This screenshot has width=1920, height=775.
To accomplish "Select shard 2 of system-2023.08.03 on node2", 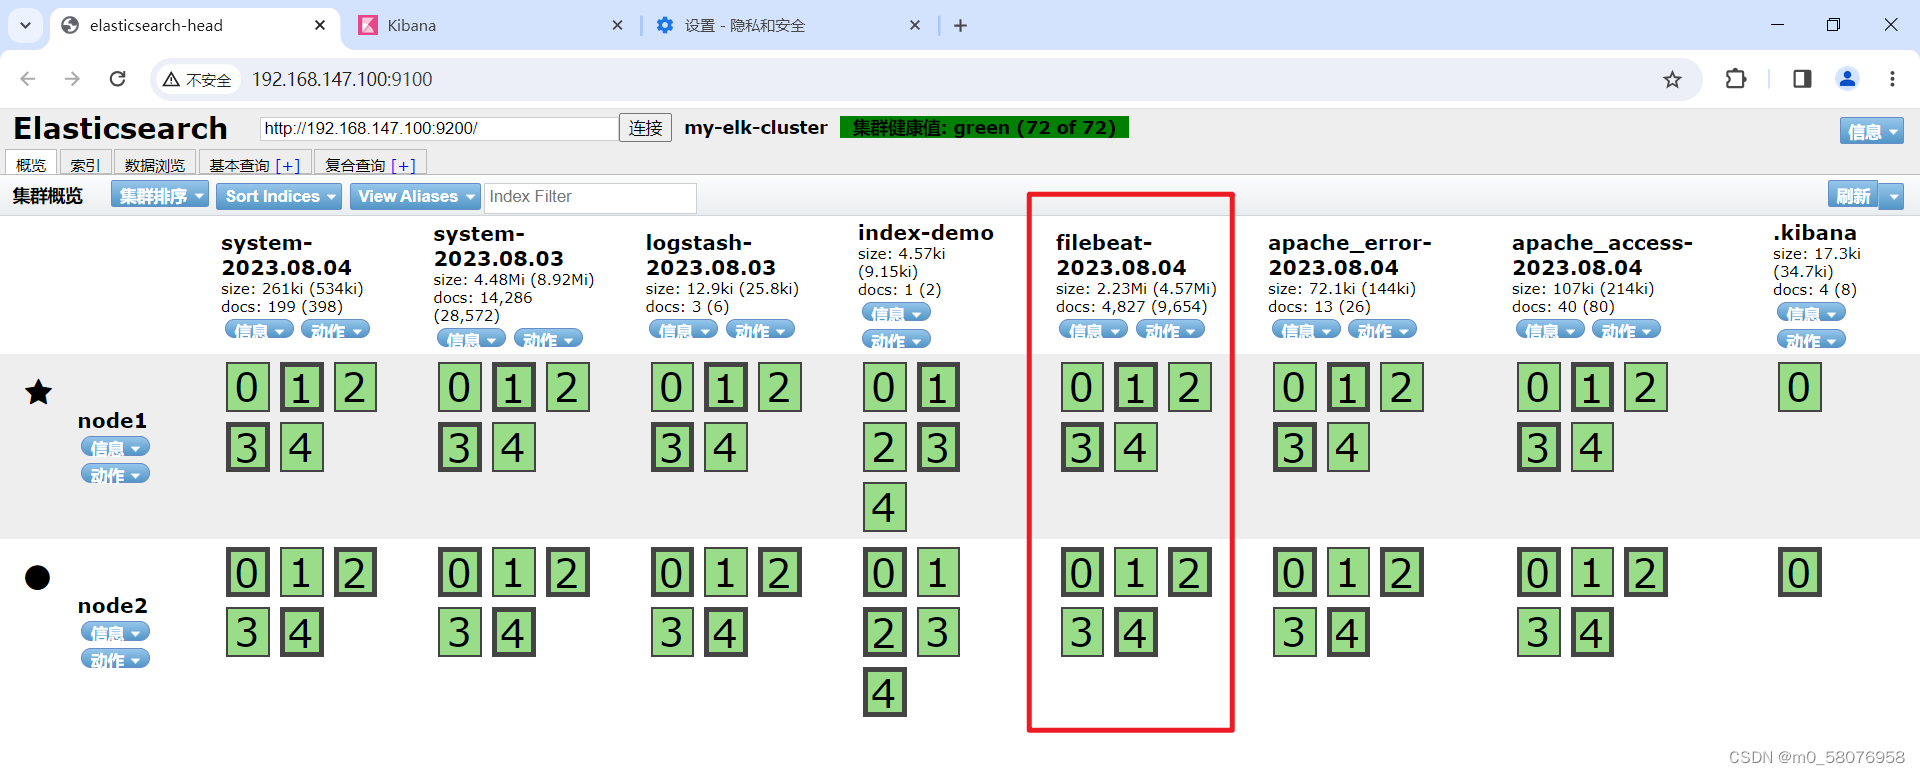I will 567,572.
